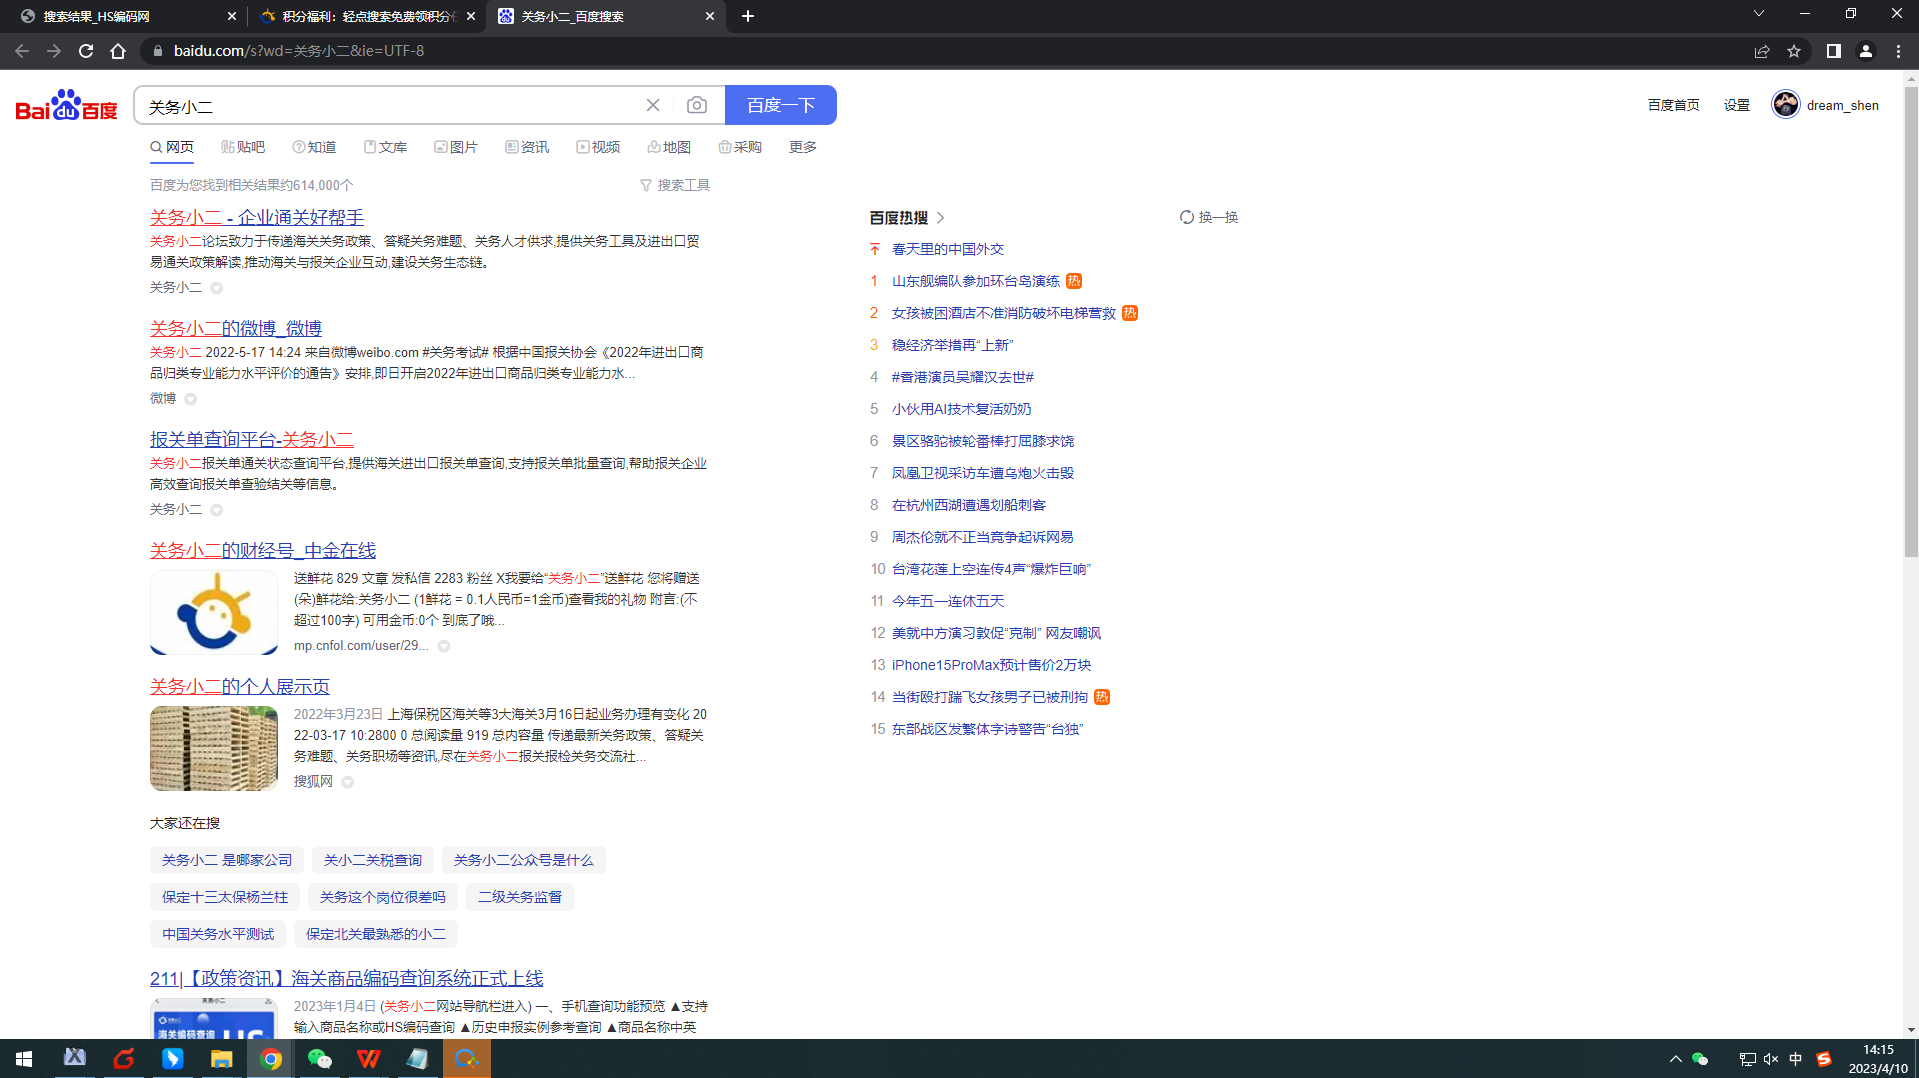
Task: Click the icon next to 搜狐网 source
Action: pyautogui.click(x=348, y=782)
